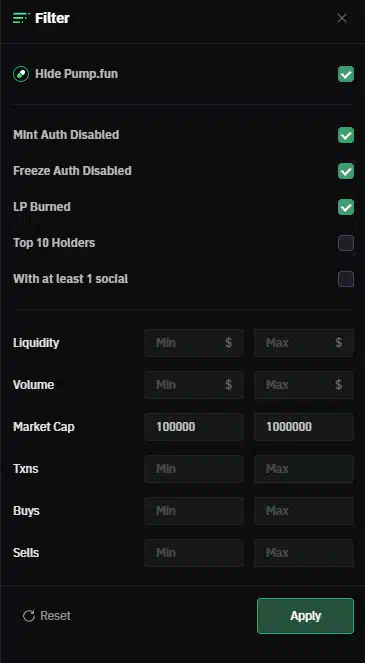Click the Reset circular arrow icon
Image resolution: width=365 pixels, height=663 pixels.
(x=29, y=616)
